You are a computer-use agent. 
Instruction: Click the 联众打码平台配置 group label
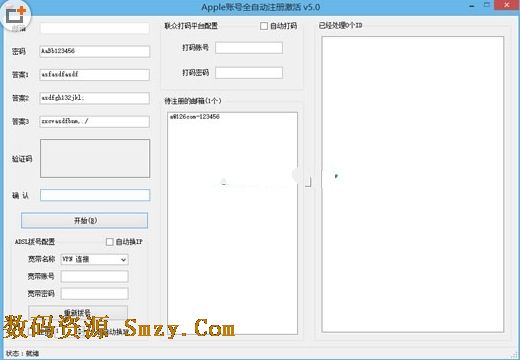(191, 26)
